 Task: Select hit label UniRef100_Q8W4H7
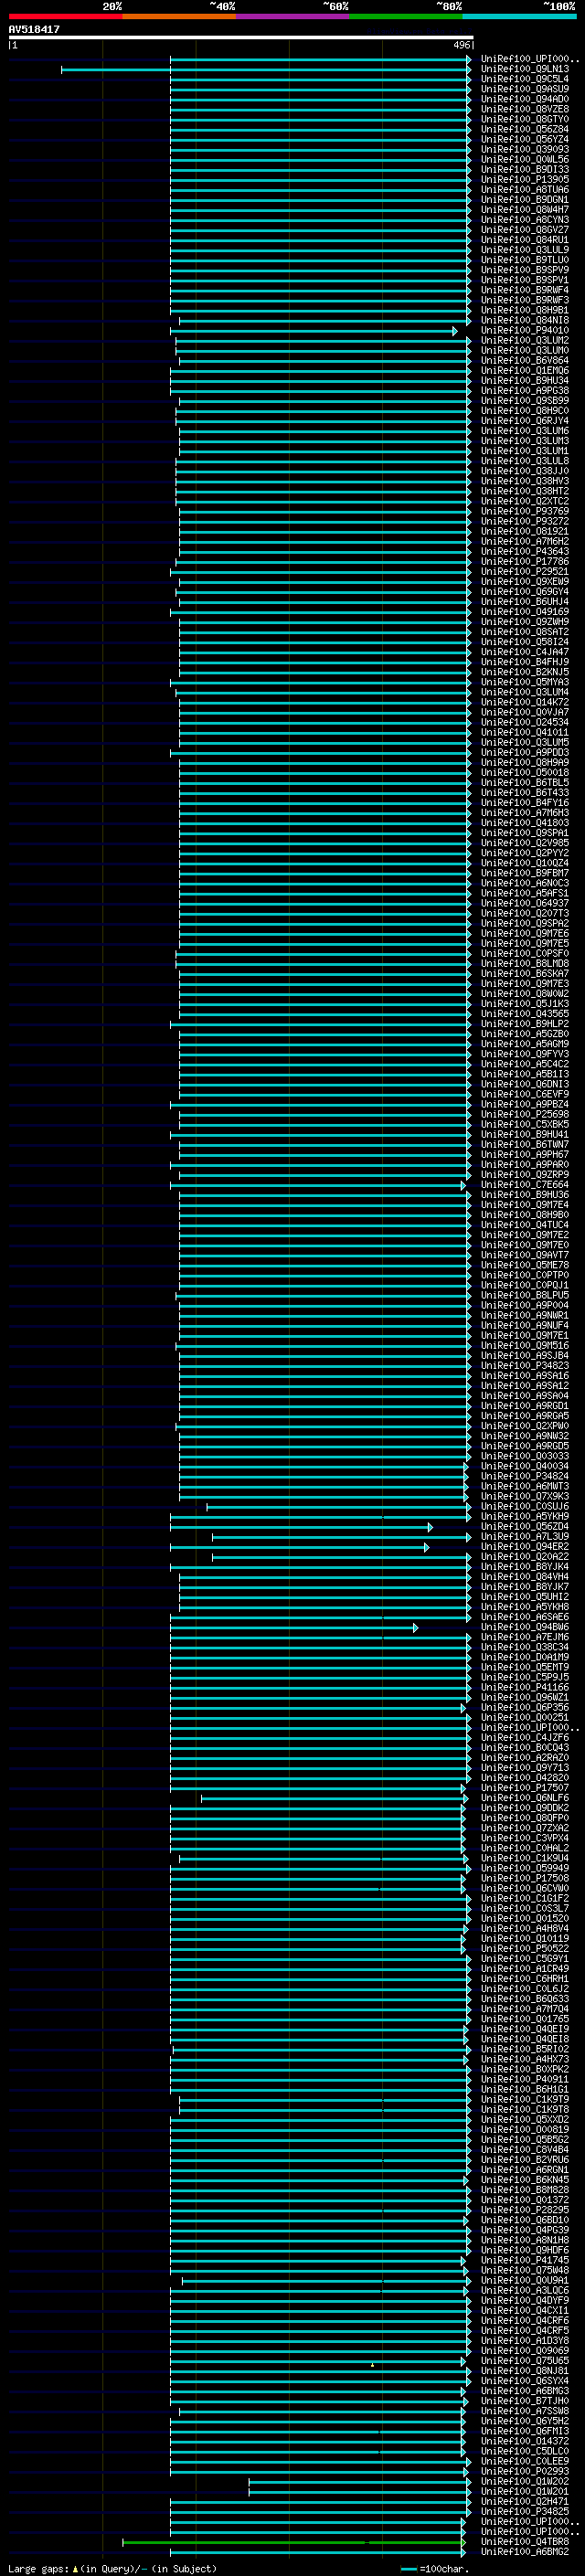525,210
